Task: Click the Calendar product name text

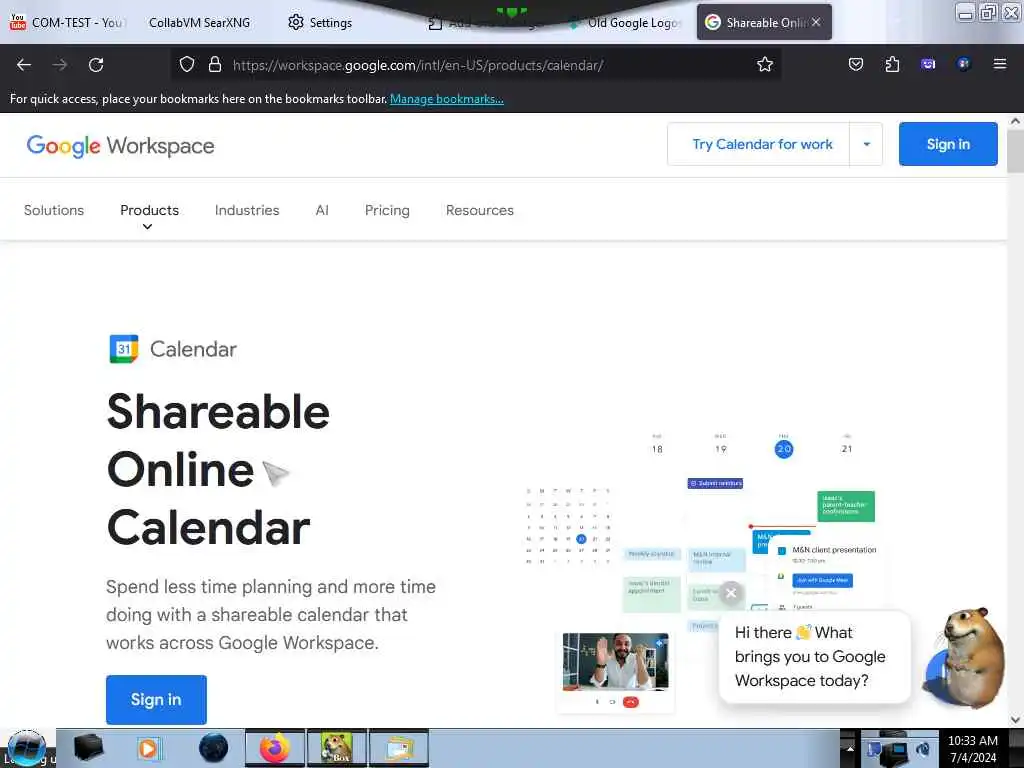Action: 193,349
